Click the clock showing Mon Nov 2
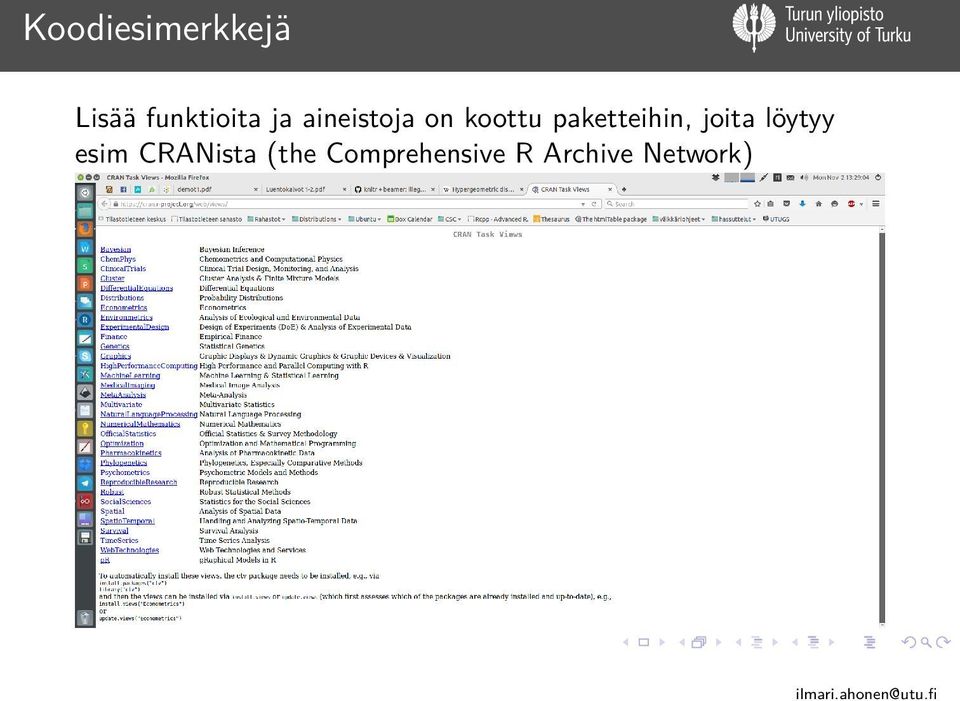This screenshot has width=960, height=701. click(x=841, y=178)
